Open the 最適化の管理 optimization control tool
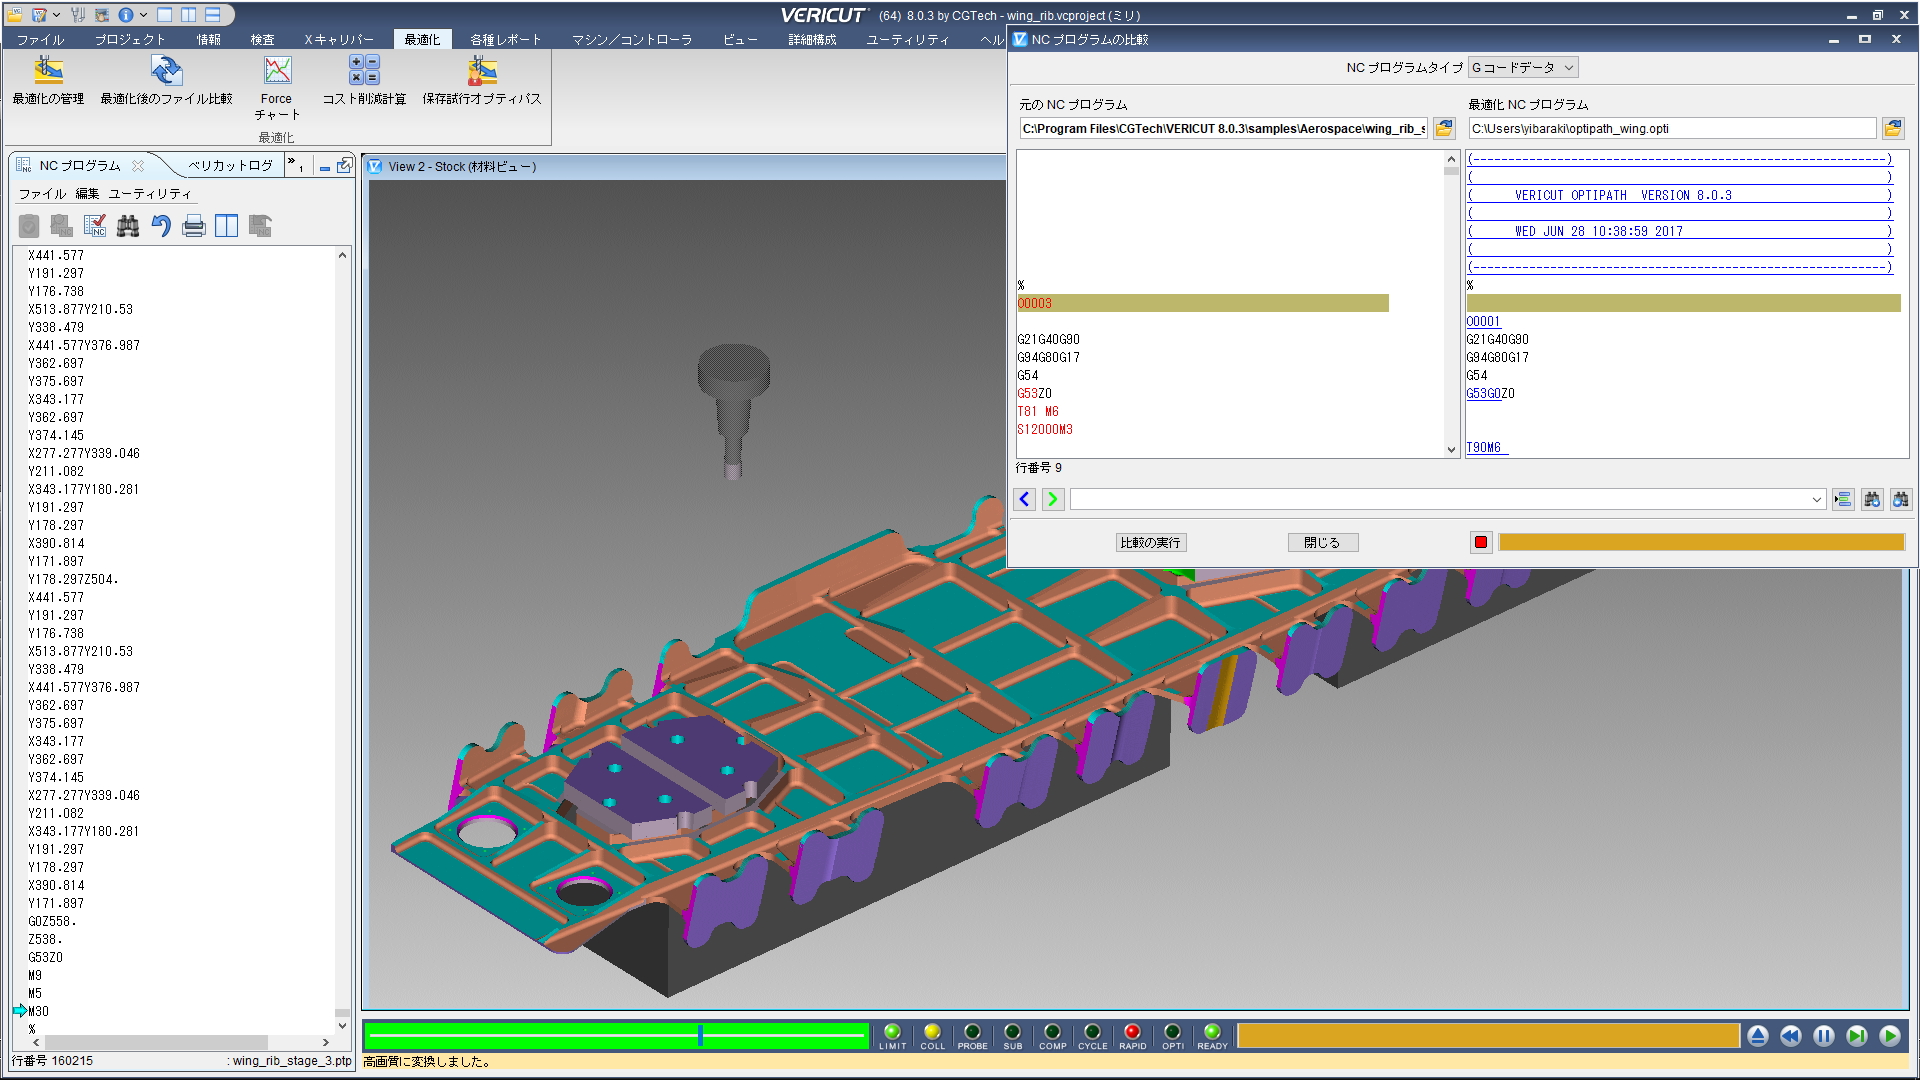 pyautogui.click(x=48, y=80)
